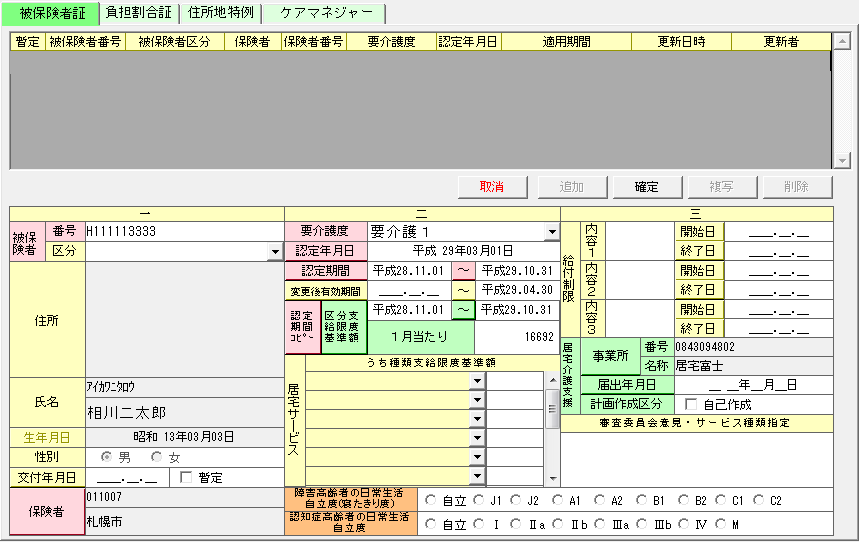This screenshot has height=542, width=859.
Task: Click the 届出年月日 label button
Action: pos(626,384)
